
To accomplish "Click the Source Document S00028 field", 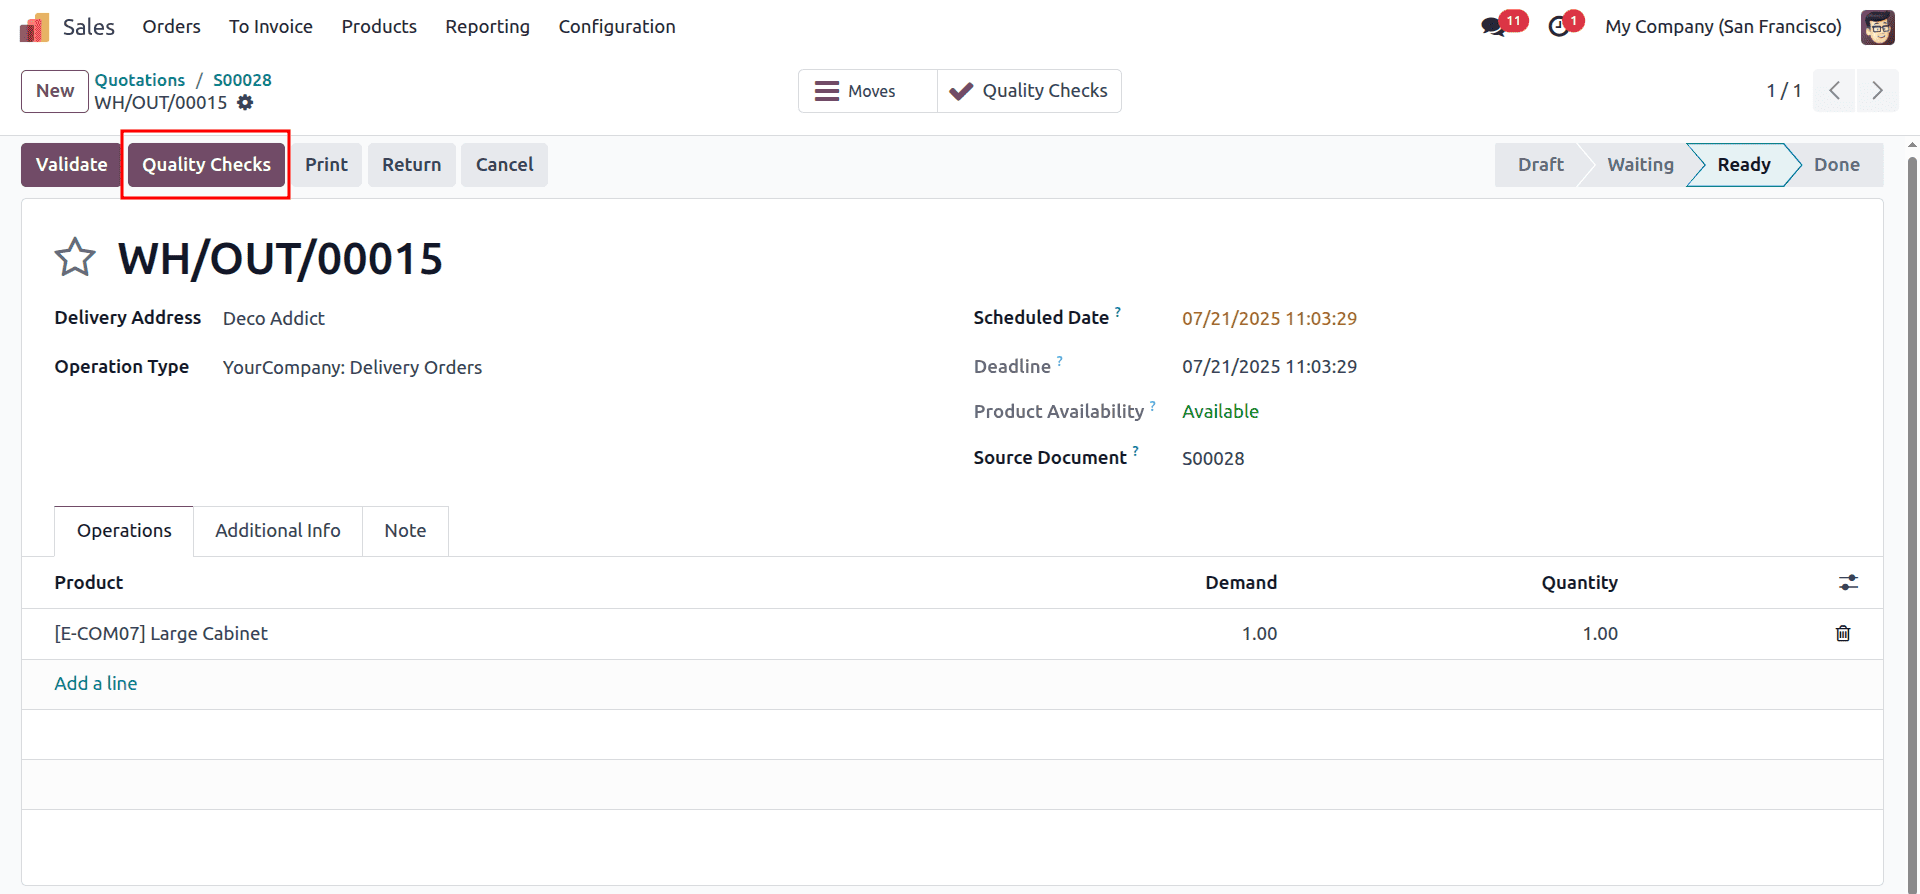I will tap(1213, 459).
